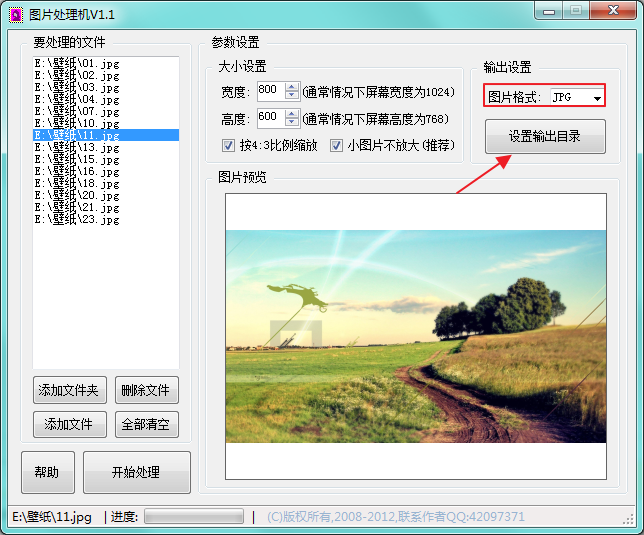The height and width of the screenshot is (535, 644).
Task: Select file E:\壁纸\15.jpg in list
Action: coord(106,159)
